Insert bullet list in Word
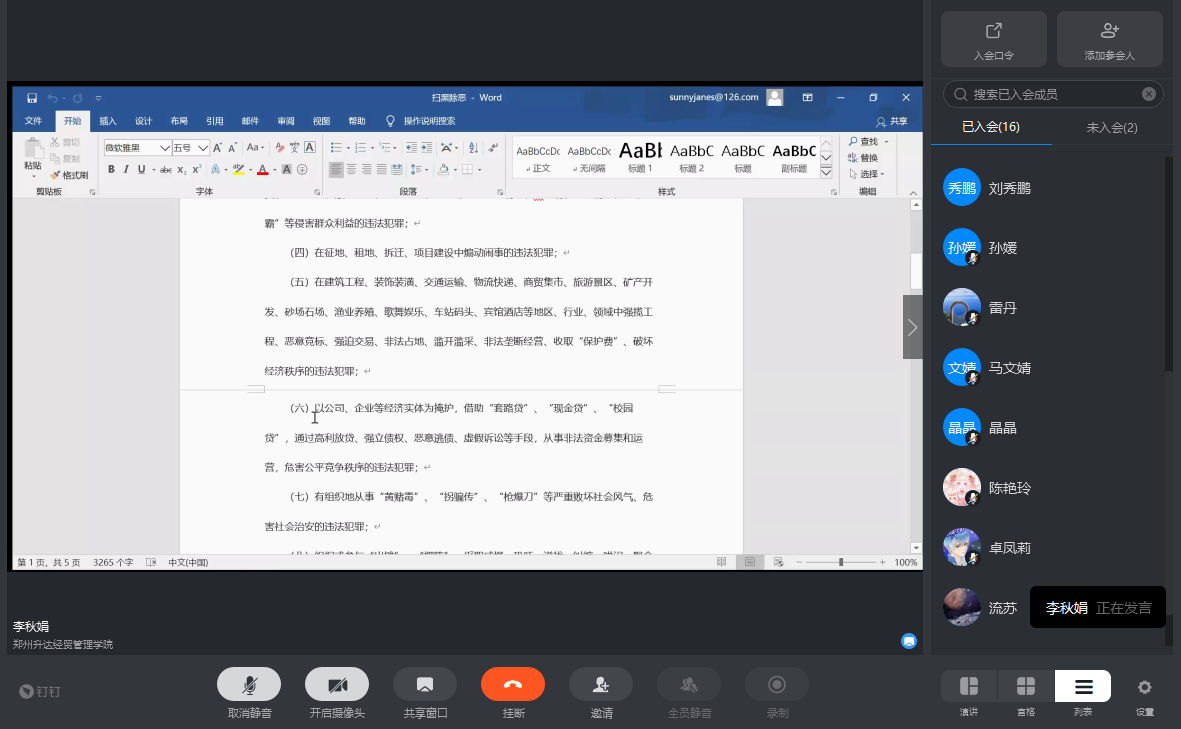This screenshot has height=729, width=1181. [x=336, y=148]
